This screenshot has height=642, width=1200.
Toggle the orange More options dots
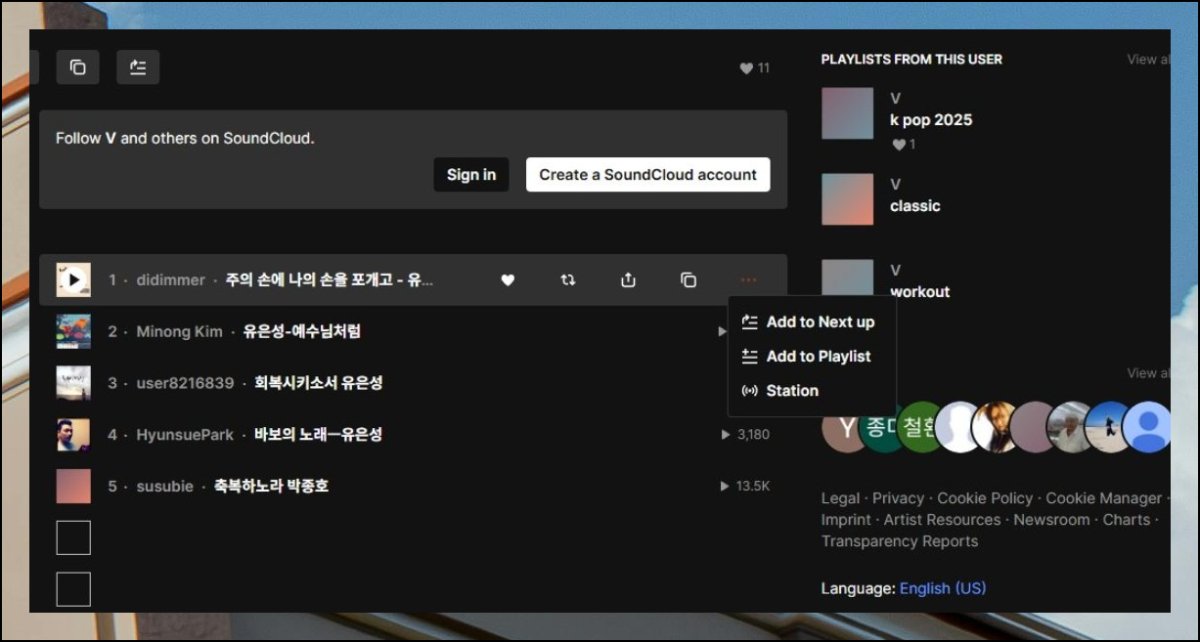(x=748, y=280)
